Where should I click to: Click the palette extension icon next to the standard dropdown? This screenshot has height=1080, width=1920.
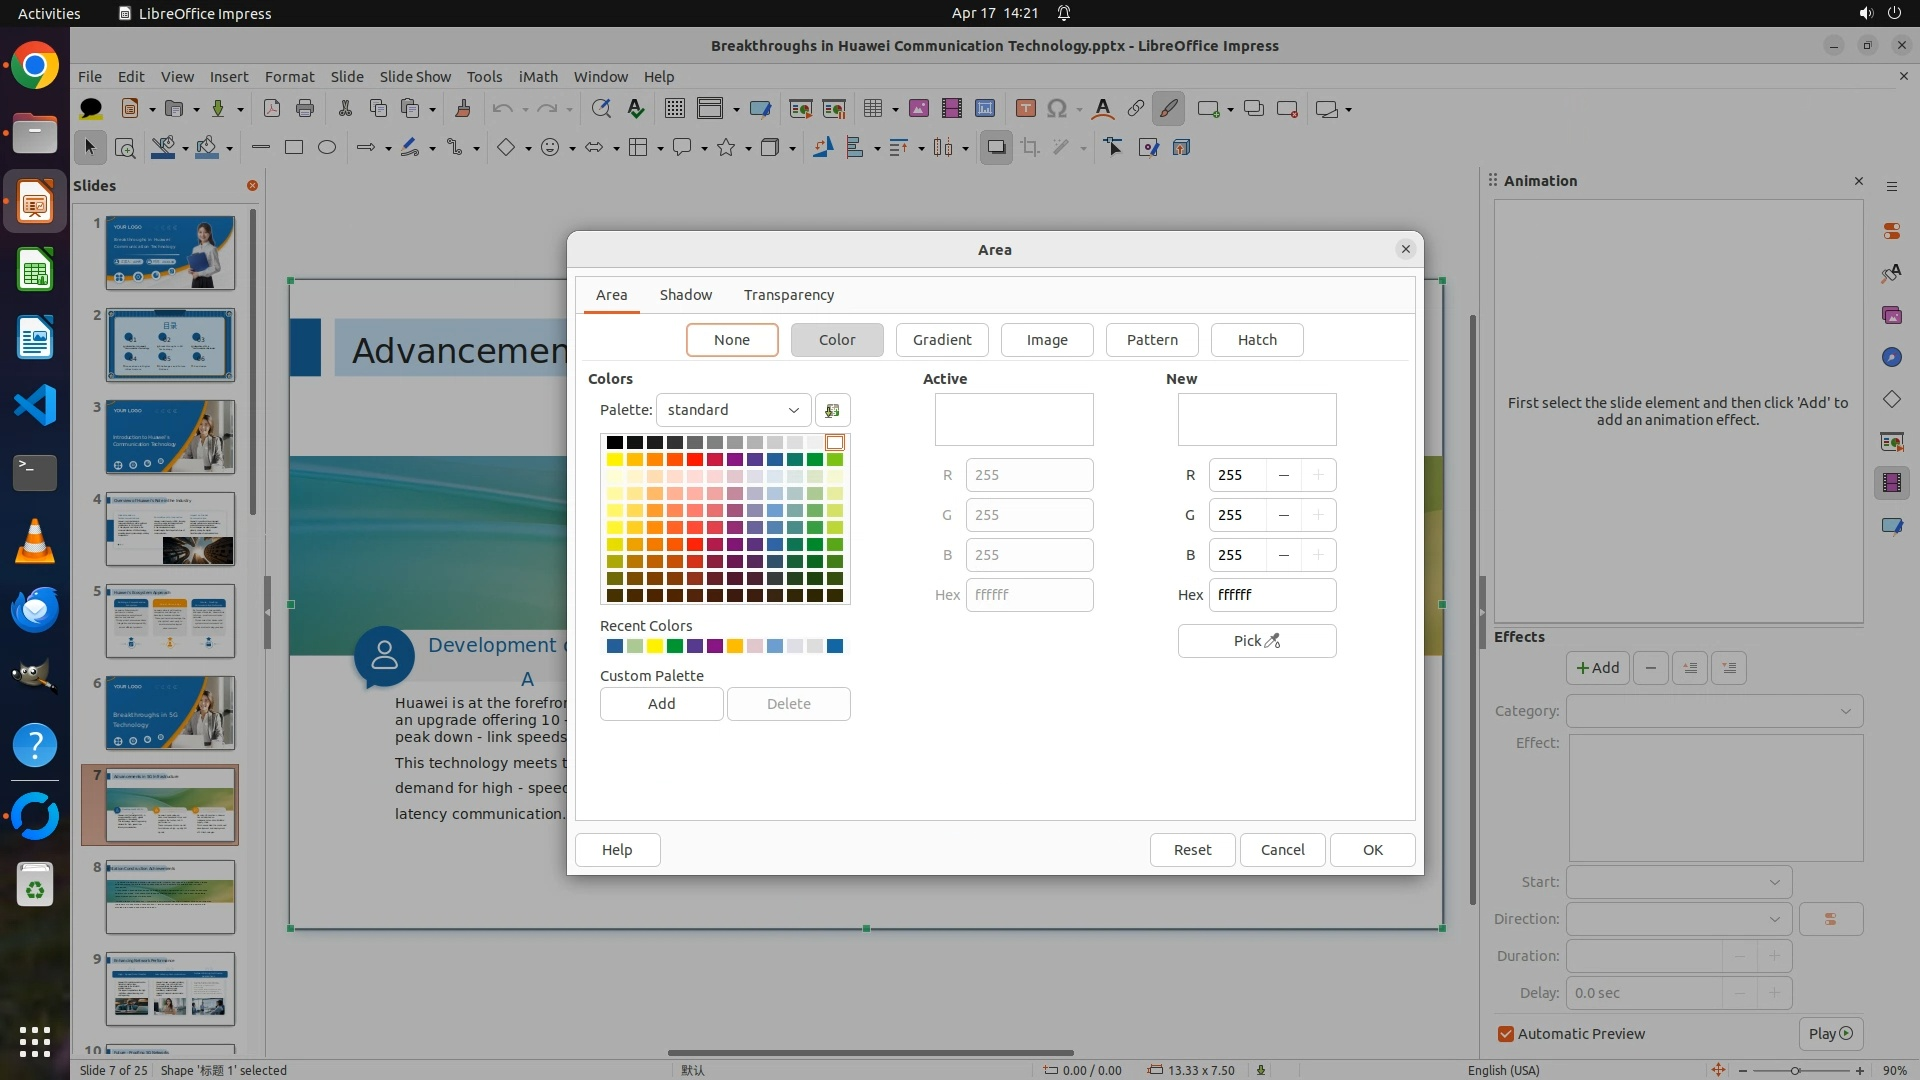coord(832,410)
